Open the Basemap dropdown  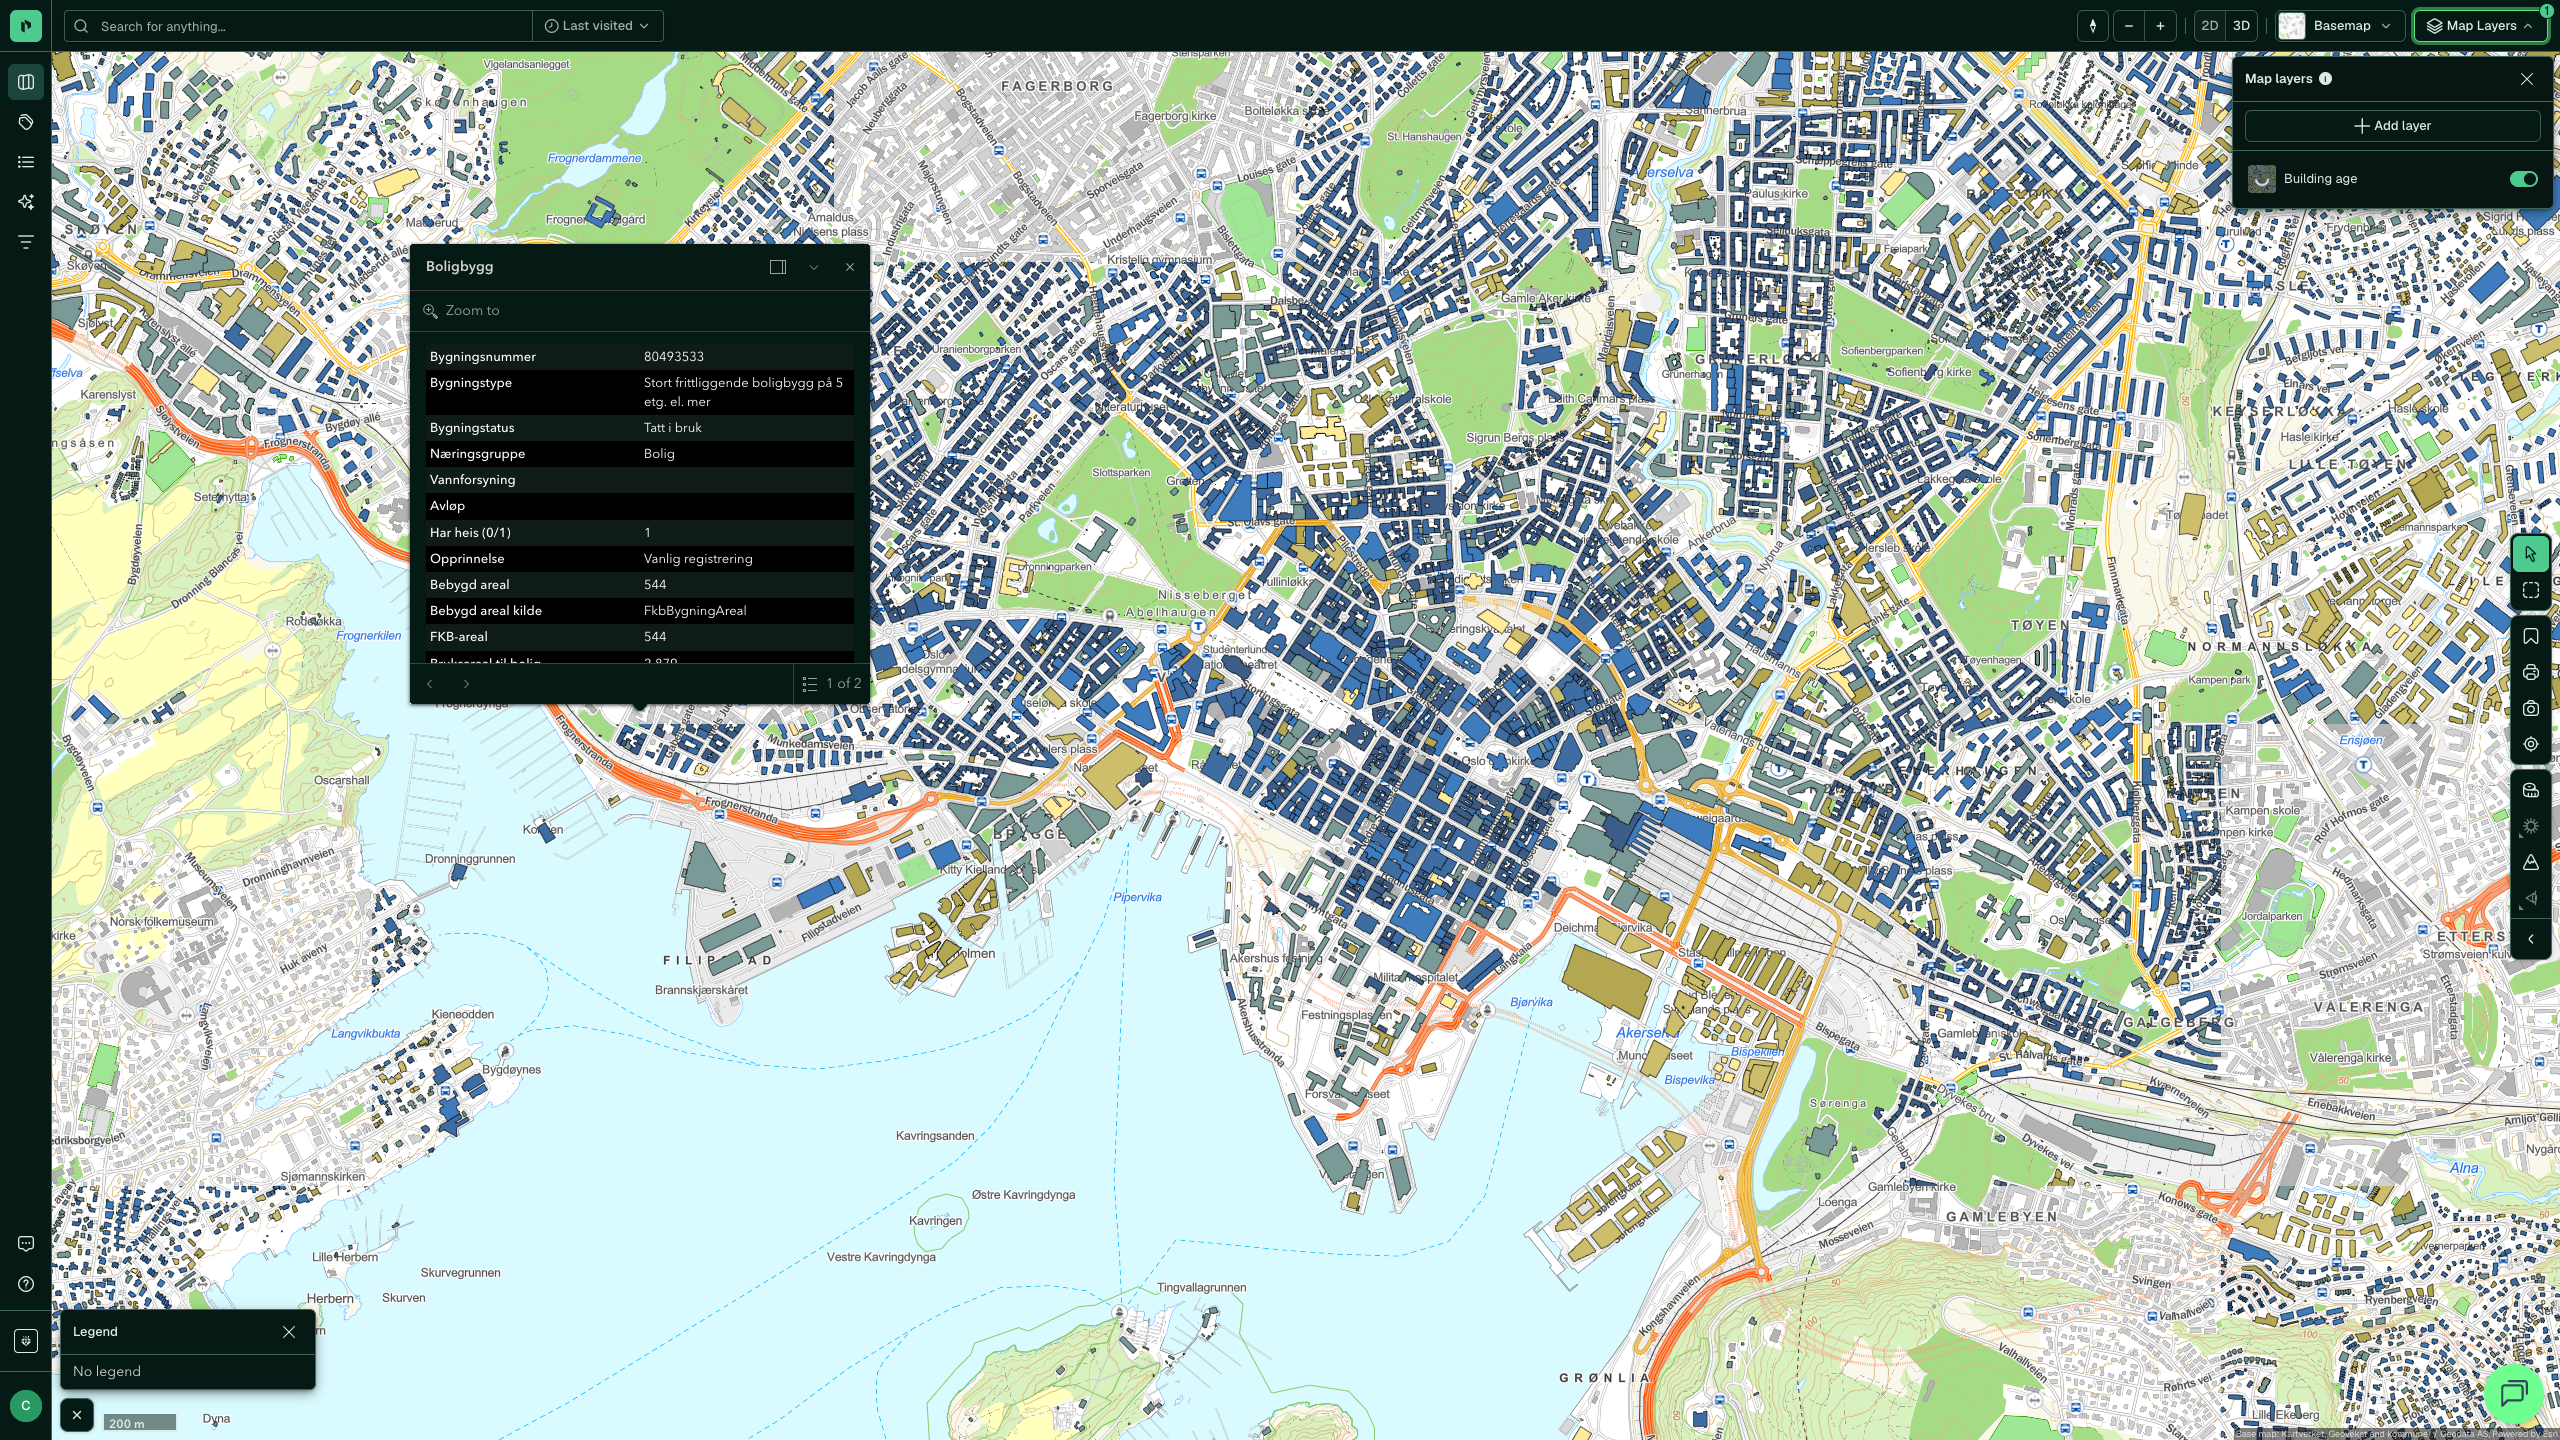[x=2341, y=26]
